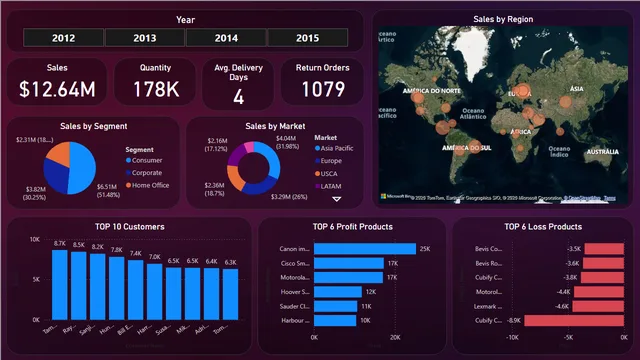This screenshot has width=640, height=360.
Task: Select the Harbour 10K profit bar
Action: [335, 320]
